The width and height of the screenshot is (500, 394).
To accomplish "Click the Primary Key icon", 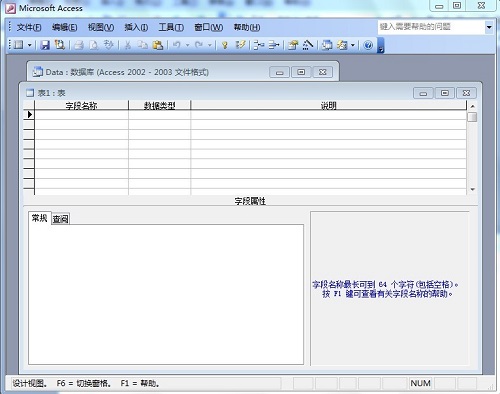I will point(225,45).
